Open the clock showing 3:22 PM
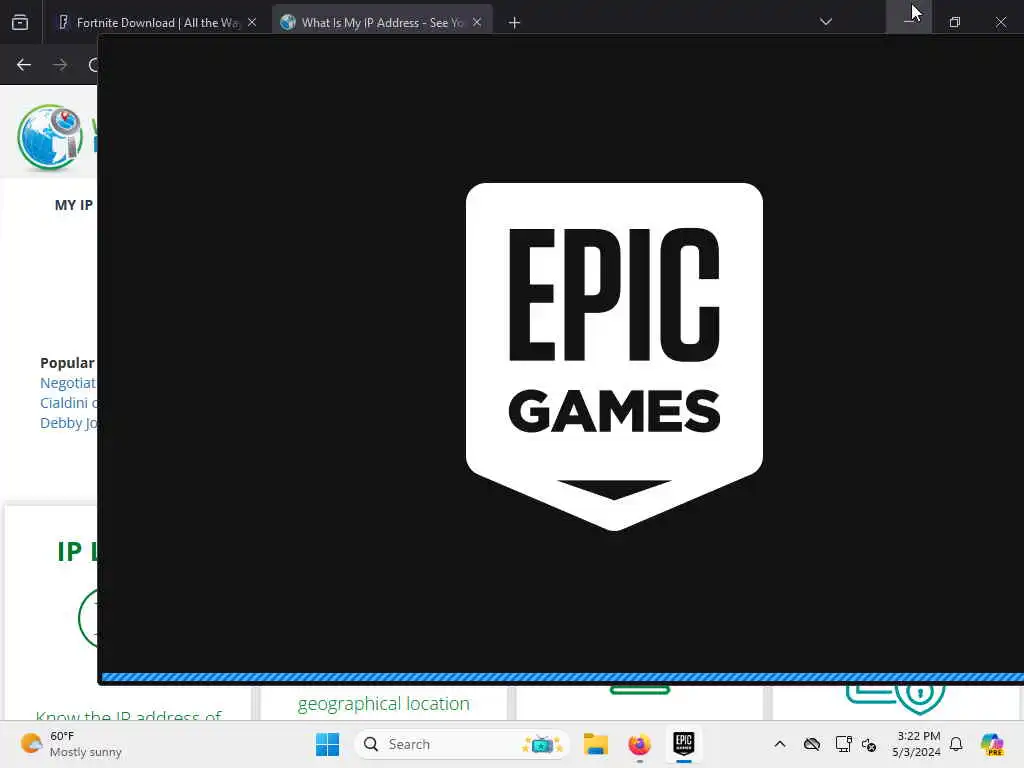The width and height of the screenshot is (1024, 768). coord(917,744)
